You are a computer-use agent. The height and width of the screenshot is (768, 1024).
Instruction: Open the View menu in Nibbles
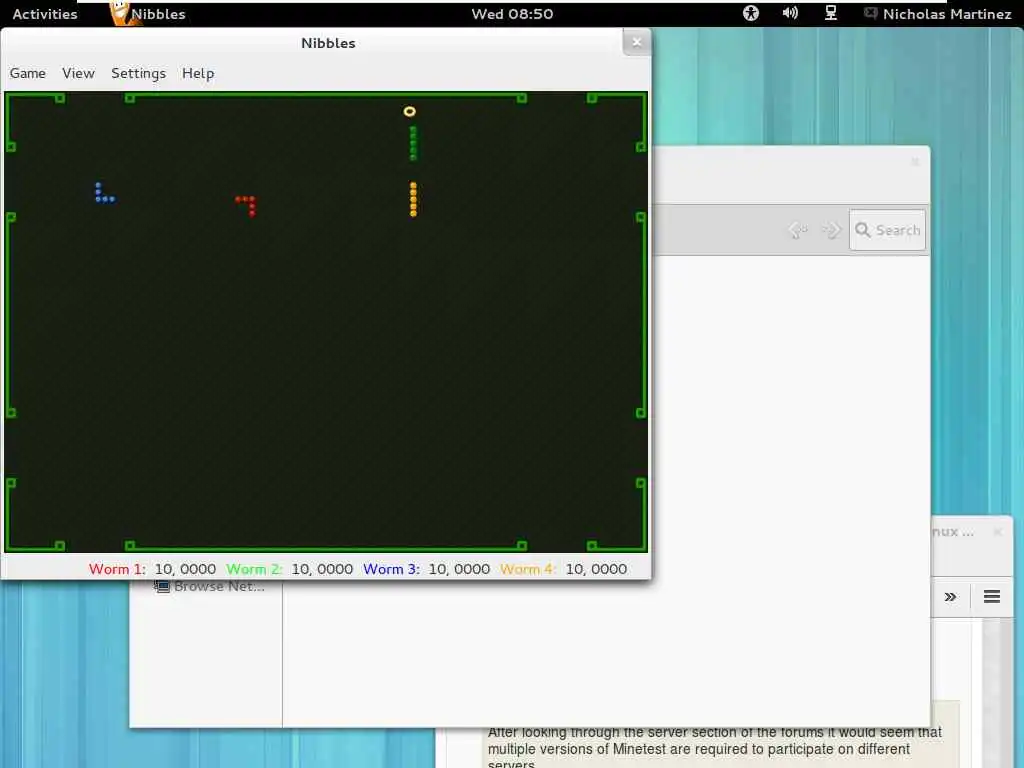pos(78,73)
